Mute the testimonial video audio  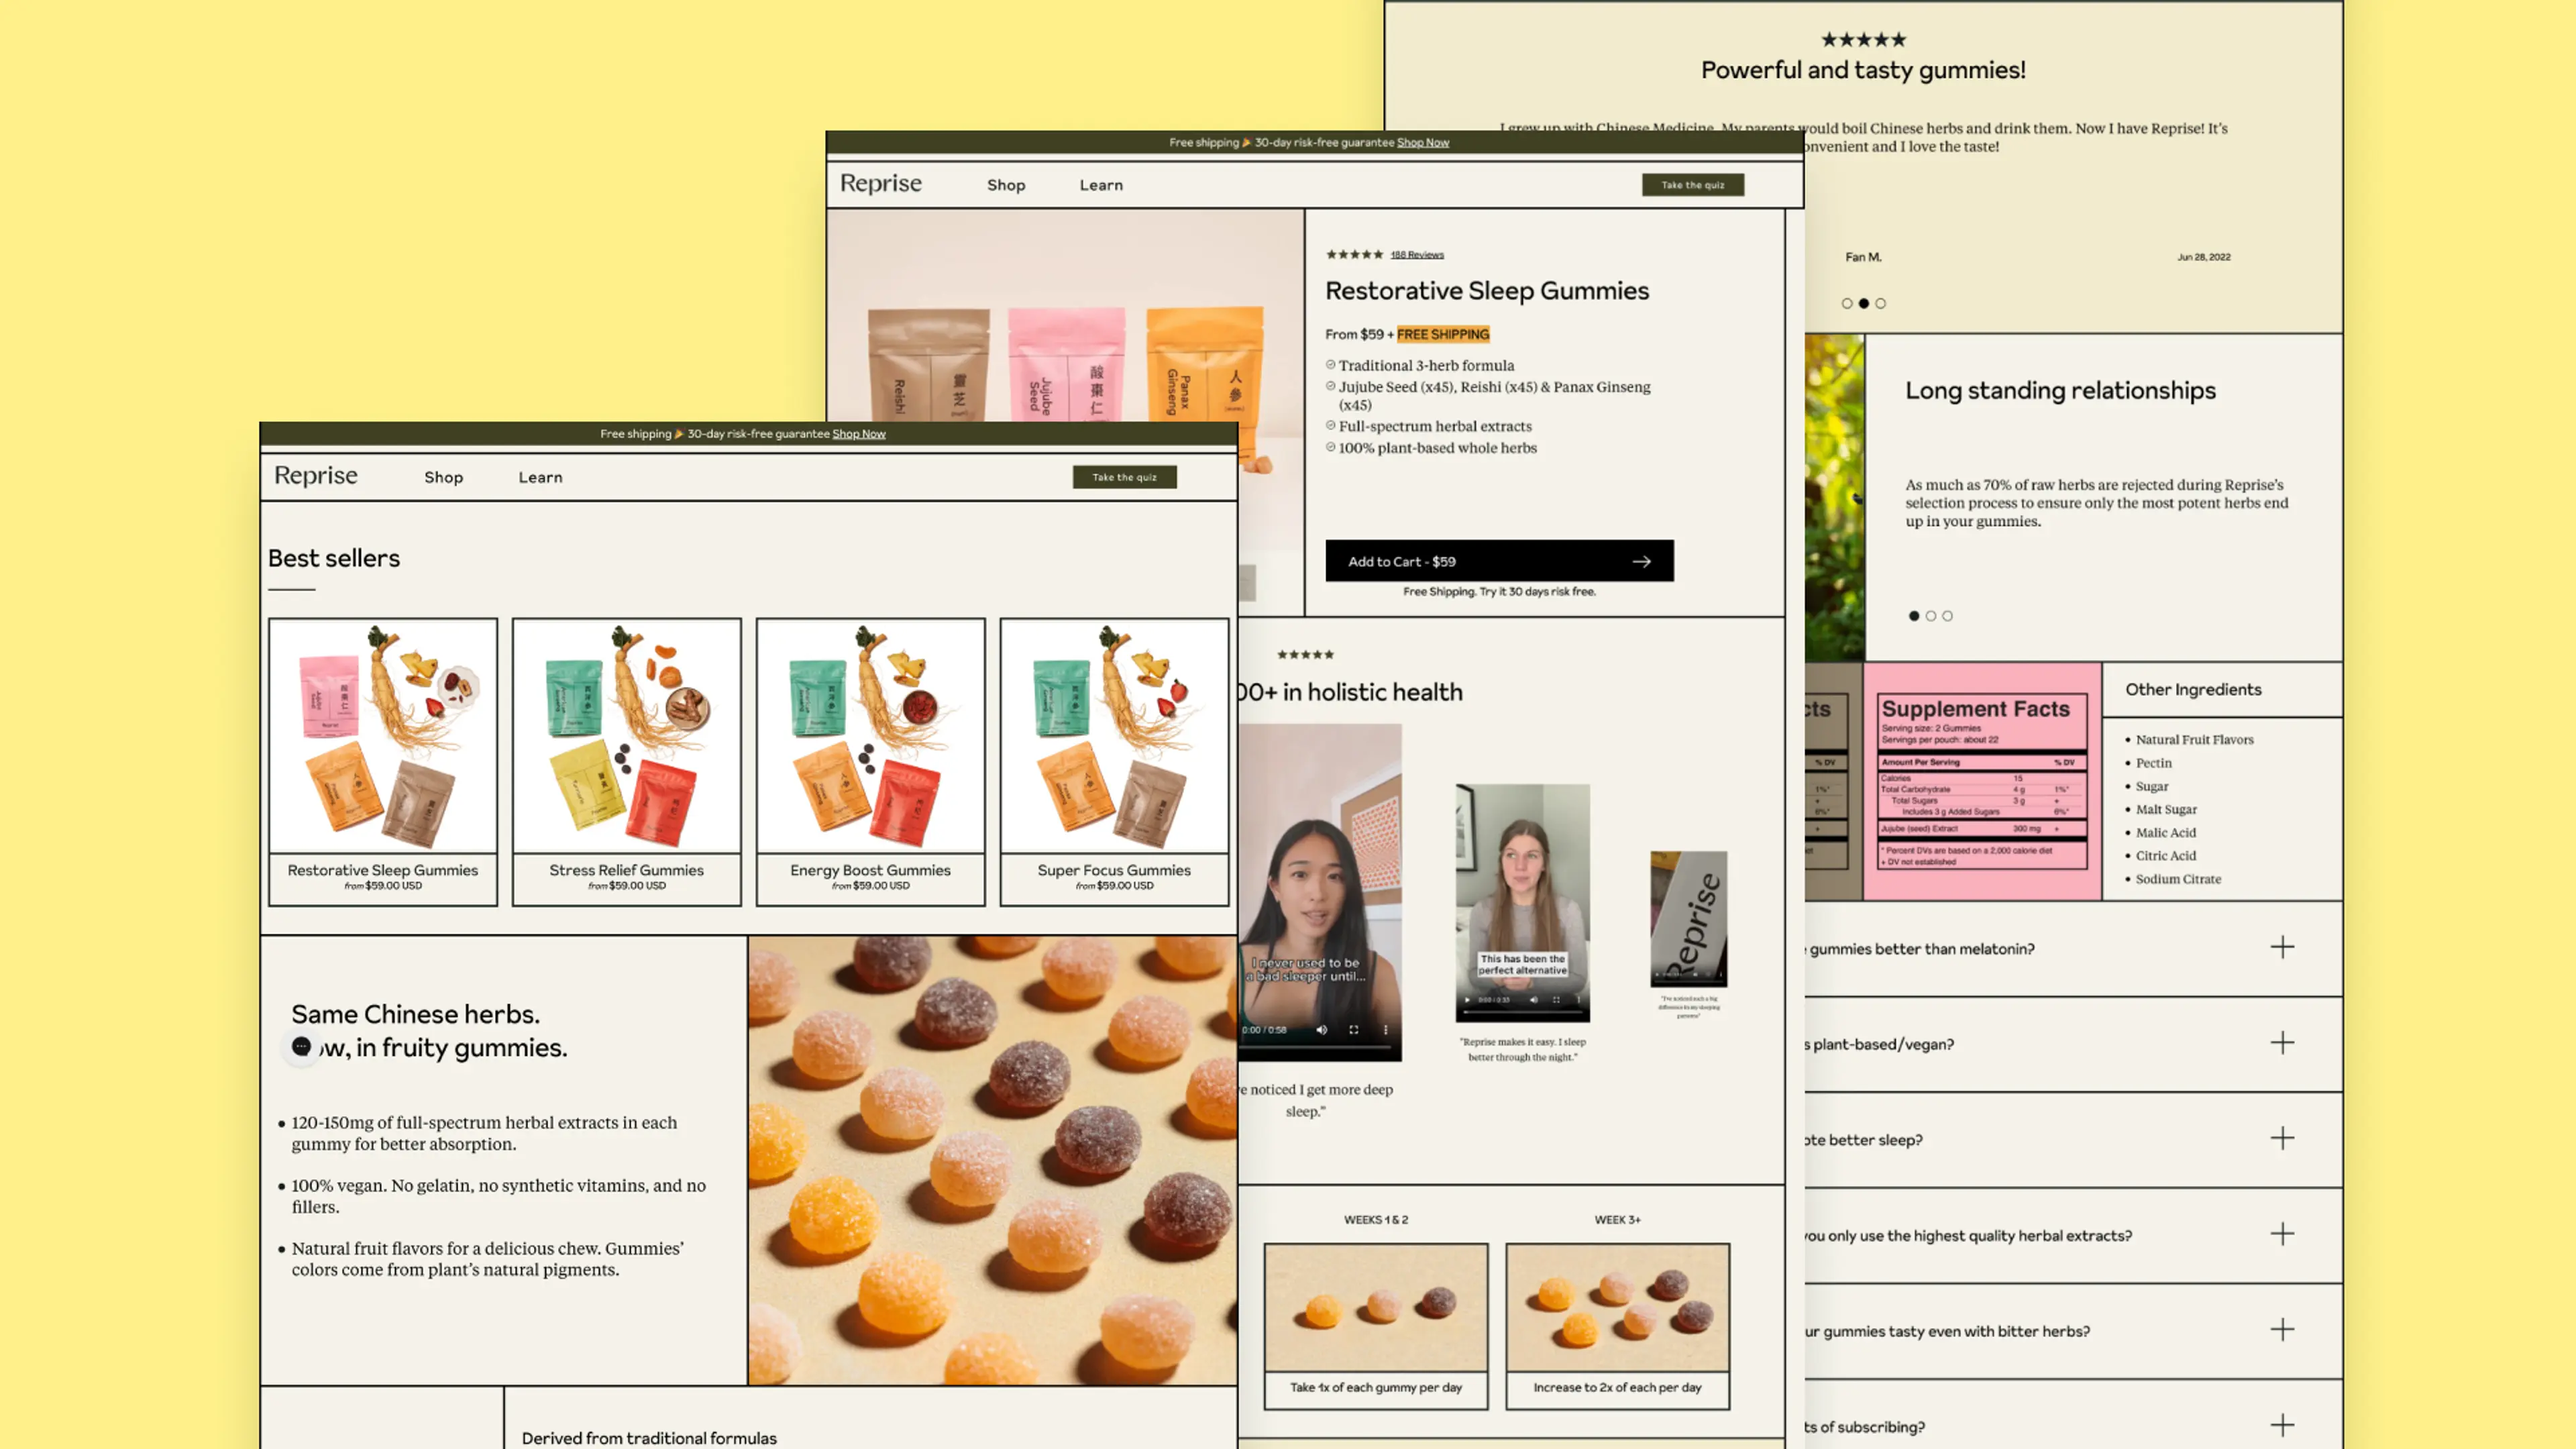click(x=1322, y=1029)
